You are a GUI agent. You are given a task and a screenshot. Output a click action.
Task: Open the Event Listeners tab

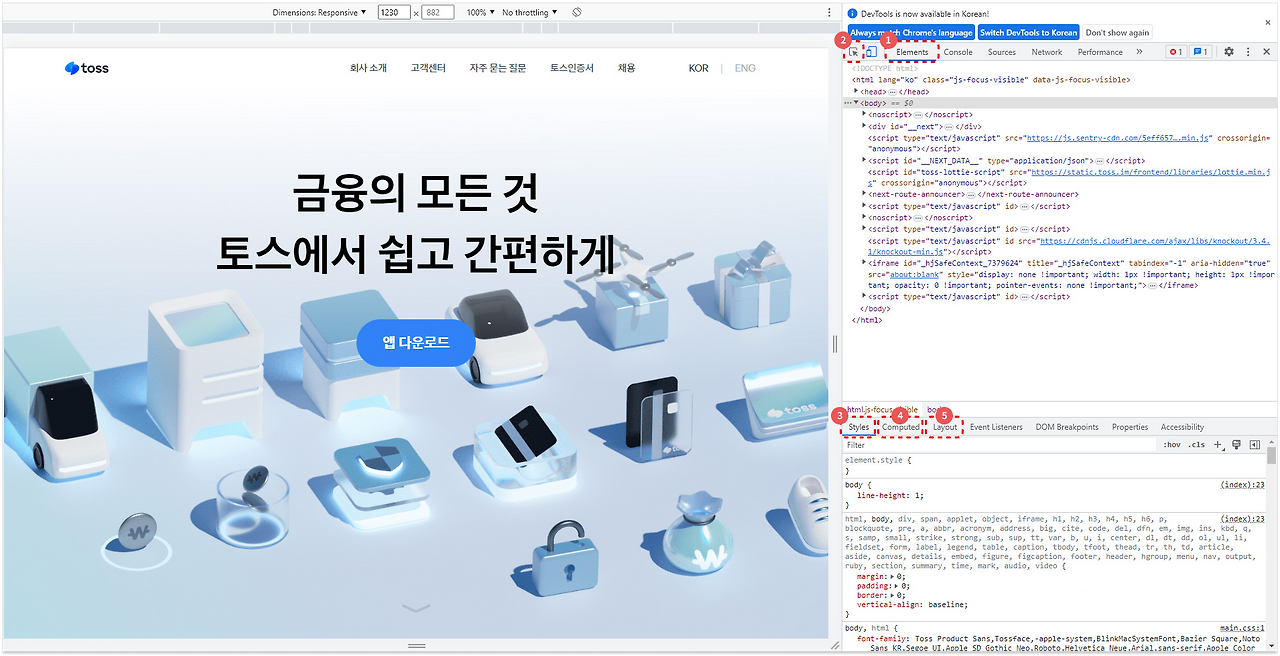pyautogui.click(x=996, y=427)
